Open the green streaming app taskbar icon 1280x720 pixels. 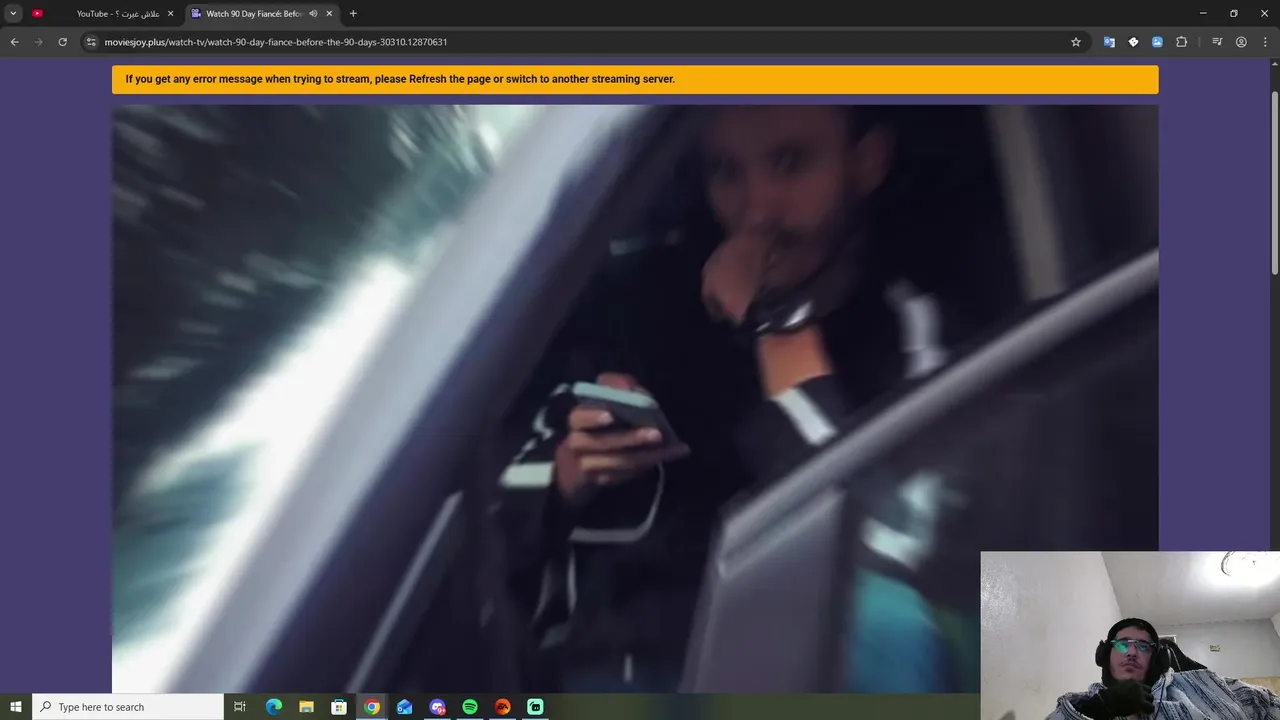535,707
